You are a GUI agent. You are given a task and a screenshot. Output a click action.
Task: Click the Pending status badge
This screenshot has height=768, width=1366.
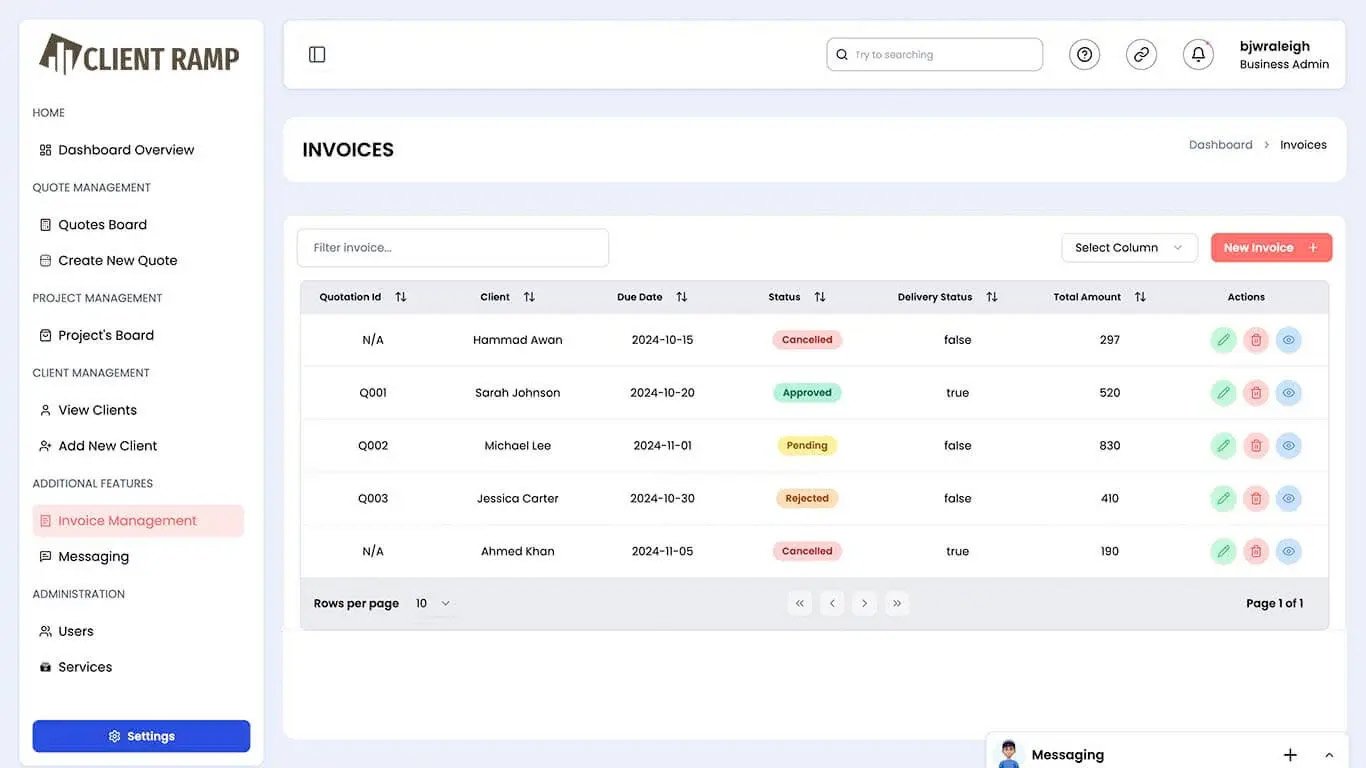pyautogui.click(x=807, y=446)
